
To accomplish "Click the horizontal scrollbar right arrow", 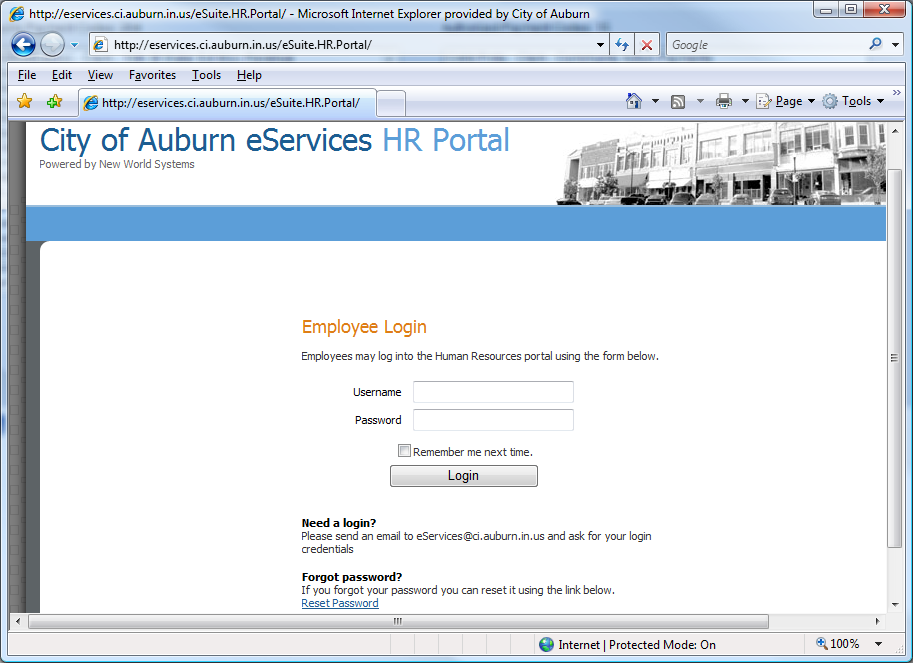I will 877,621.
